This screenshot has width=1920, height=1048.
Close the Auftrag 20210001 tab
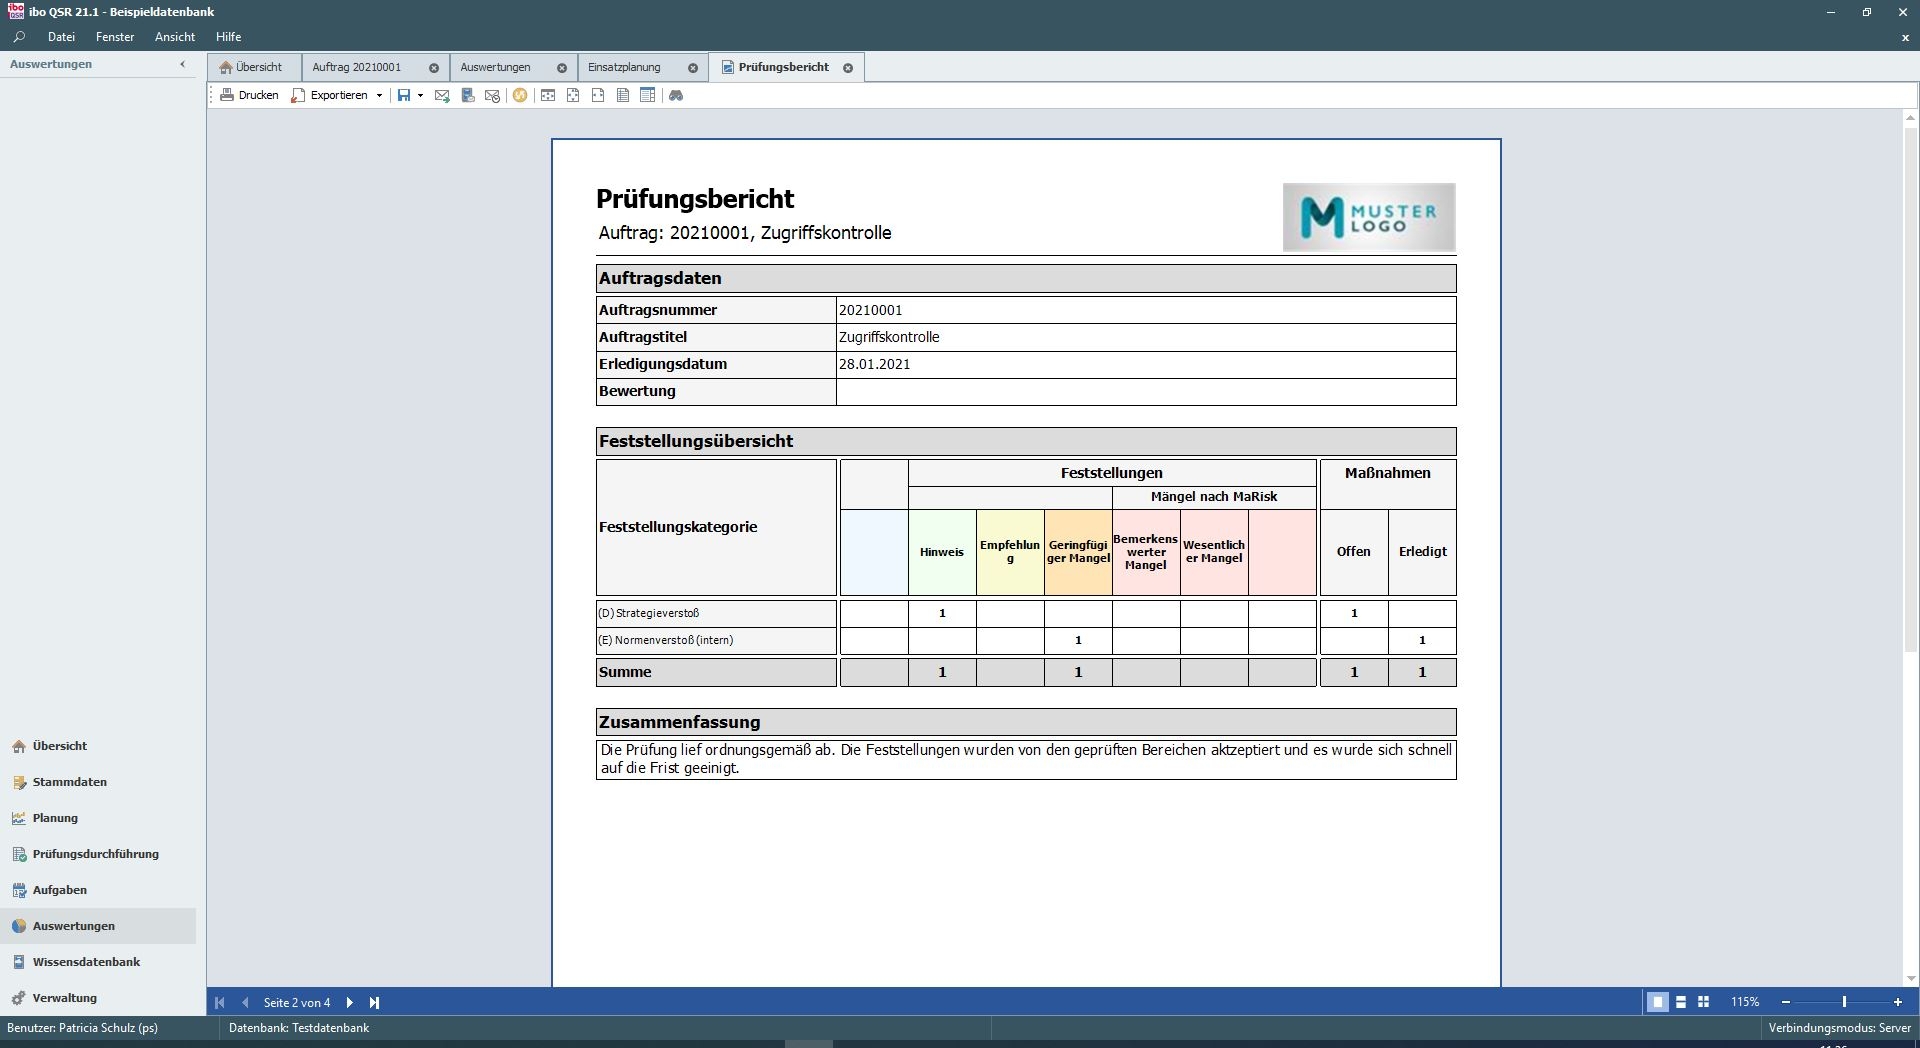tap(434, 68)
